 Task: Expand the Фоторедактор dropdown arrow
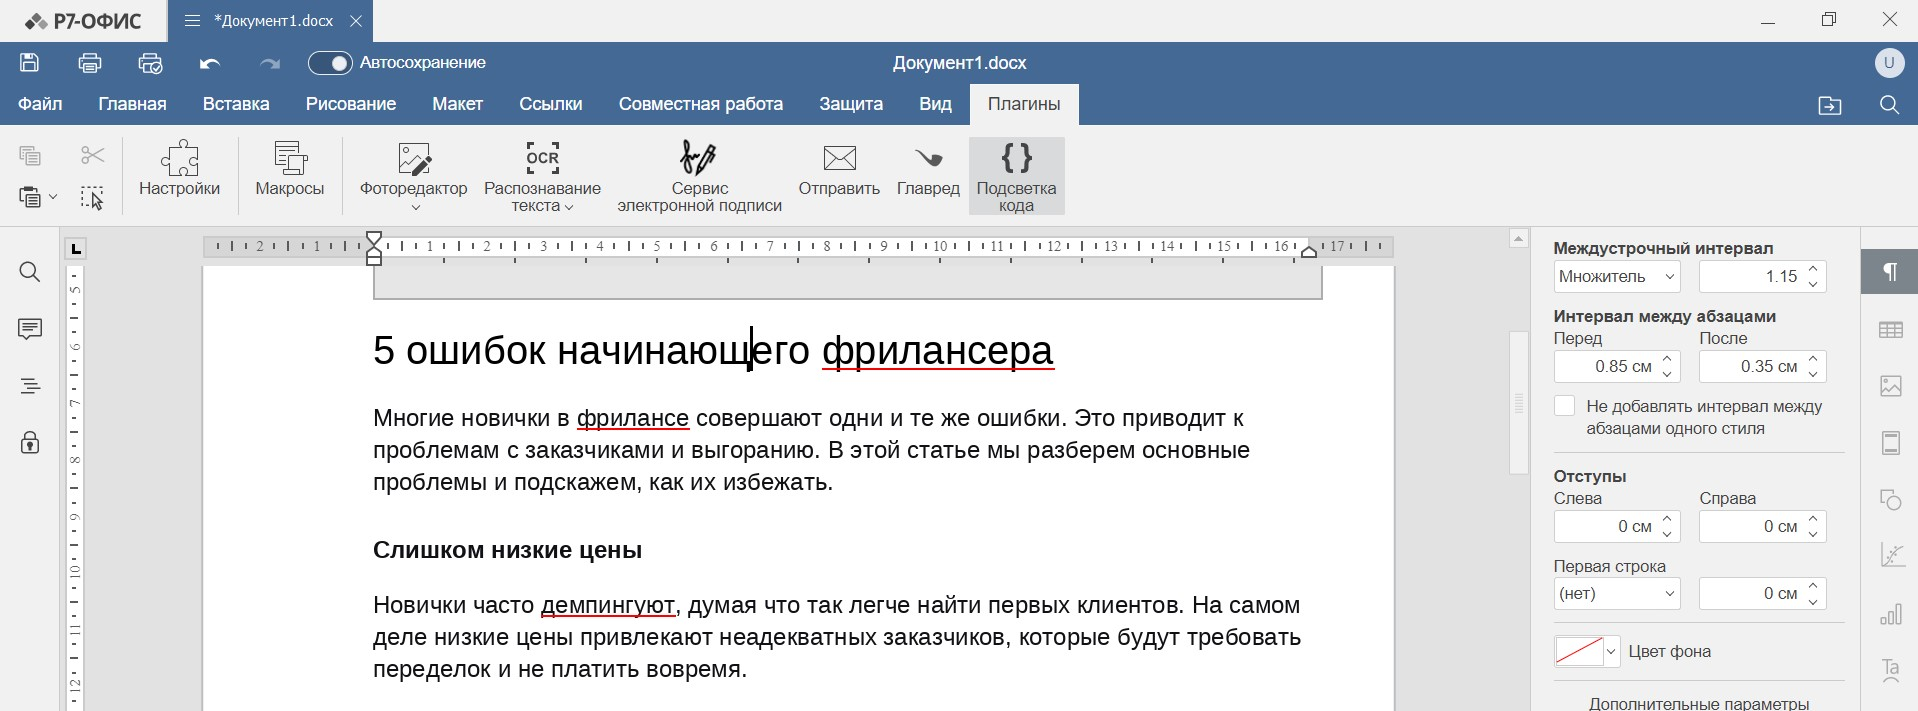[415, 207]
